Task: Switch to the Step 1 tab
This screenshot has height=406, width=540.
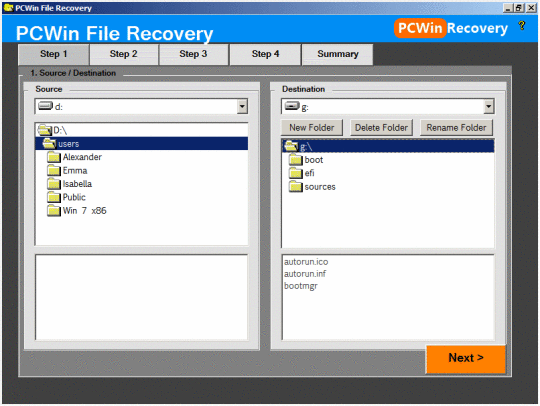Action: (54, 54)
